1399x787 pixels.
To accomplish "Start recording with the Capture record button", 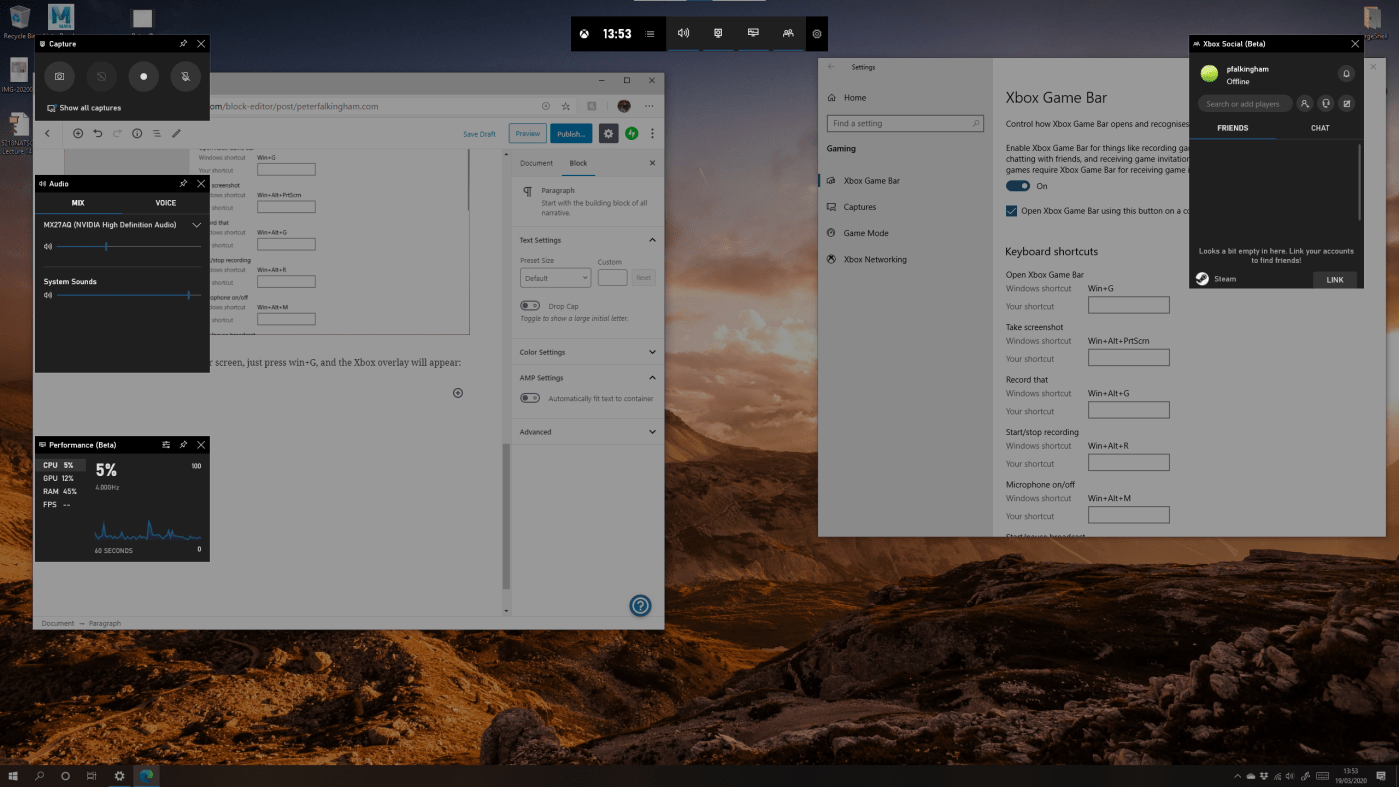I will coord(144,76).
